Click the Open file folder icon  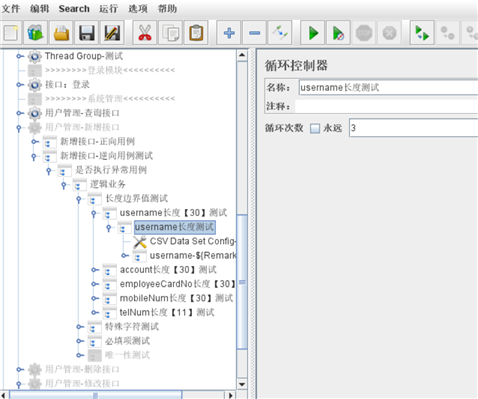(x=61, y=33)
